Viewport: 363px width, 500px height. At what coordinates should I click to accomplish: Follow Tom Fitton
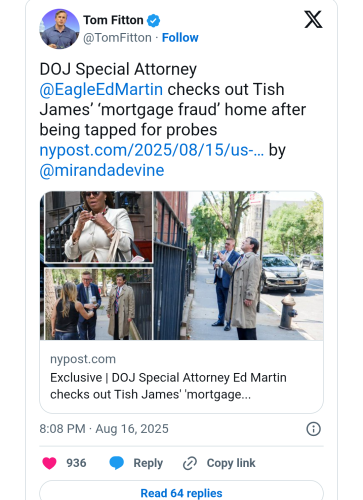180,38
